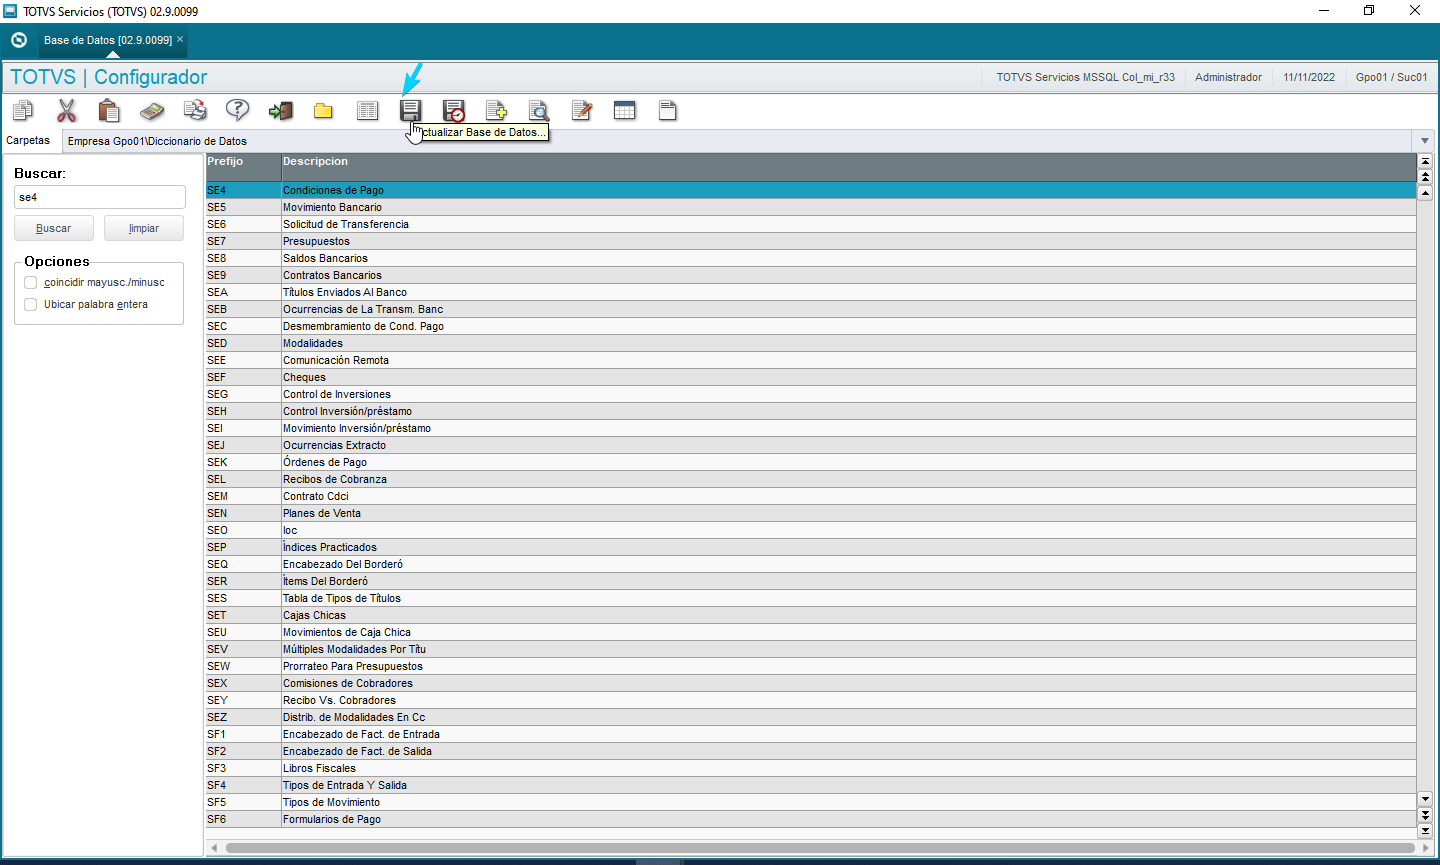Click the scissors Cut icon
1440x865 pixels.
(x=66, y=110)
